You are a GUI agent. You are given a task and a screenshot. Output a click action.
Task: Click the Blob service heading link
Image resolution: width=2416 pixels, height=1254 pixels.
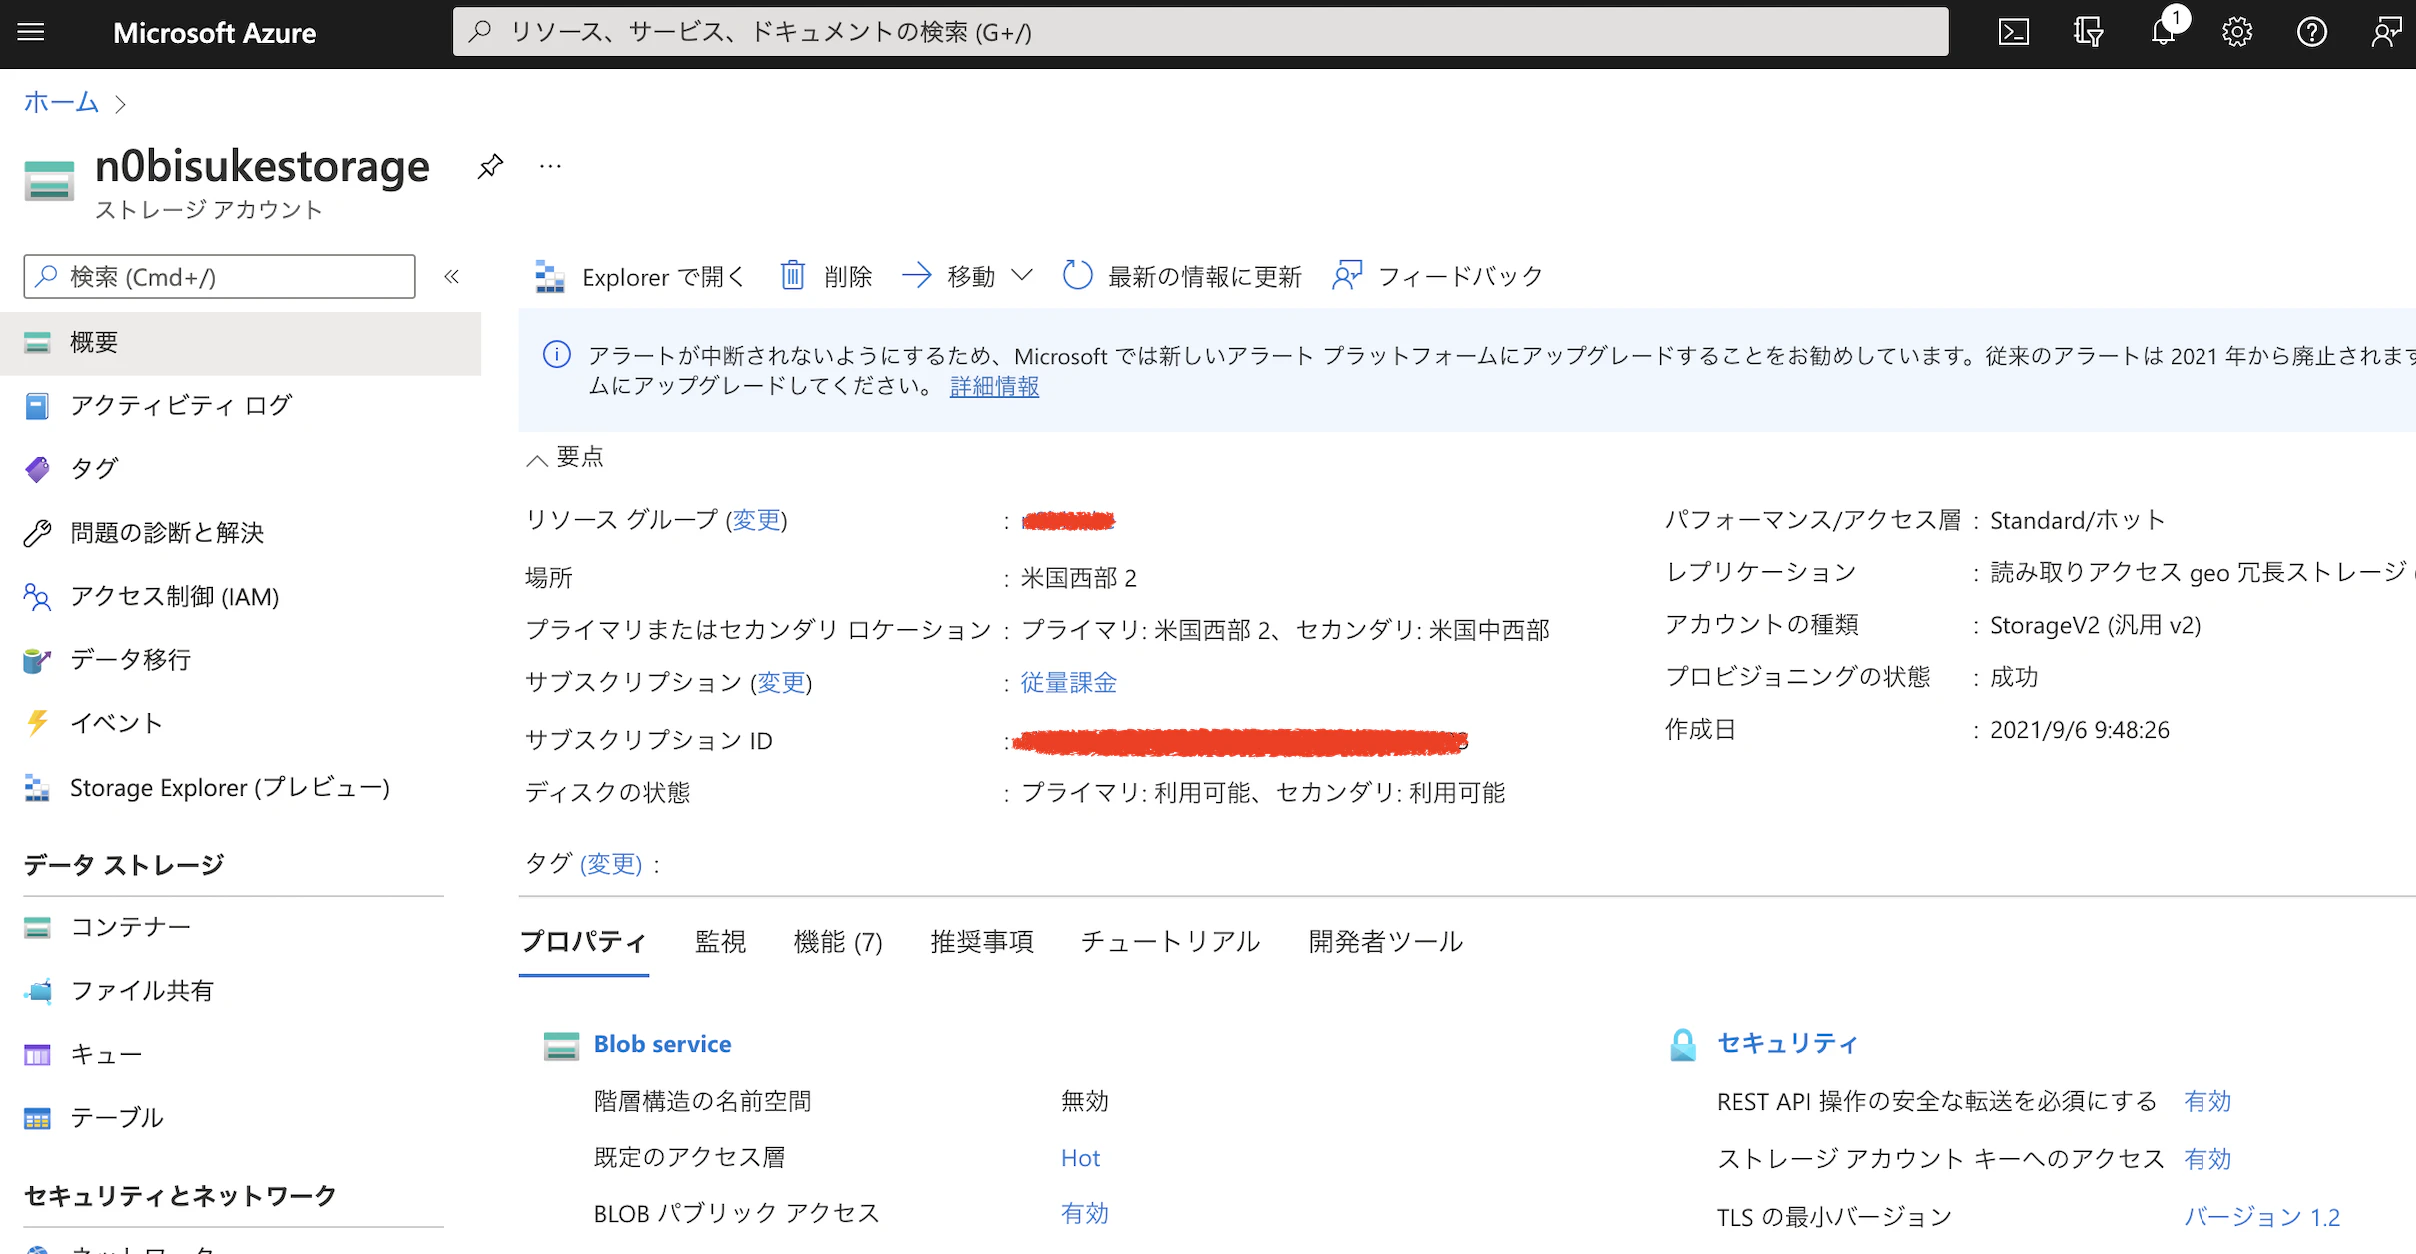coord(662,1044)
